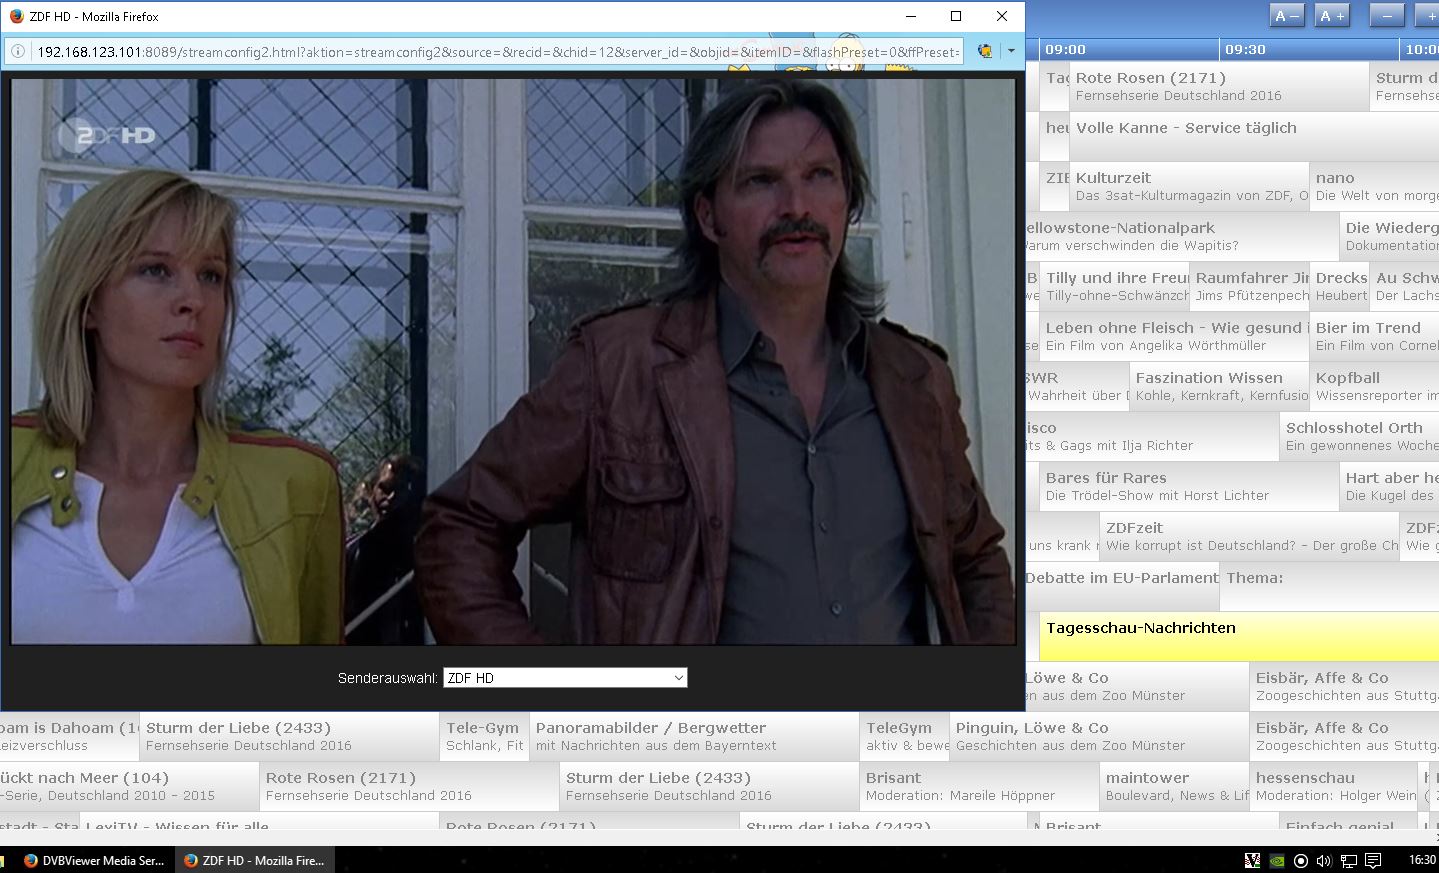The image size is (1439, 873).
Task: Select the Hart aber herzlich programme entry
Action: tap(1389, 486)
